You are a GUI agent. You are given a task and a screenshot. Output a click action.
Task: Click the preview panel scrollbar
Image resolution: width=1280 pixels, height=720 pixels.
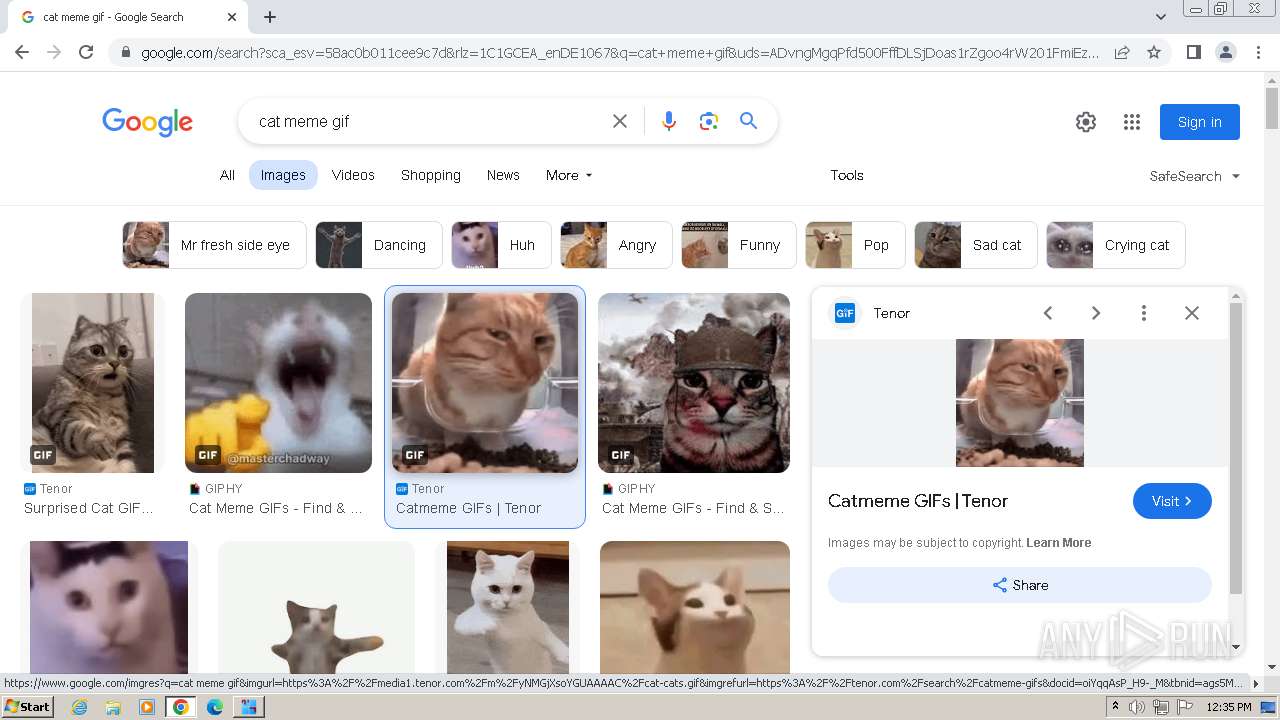click(1236, 448)
